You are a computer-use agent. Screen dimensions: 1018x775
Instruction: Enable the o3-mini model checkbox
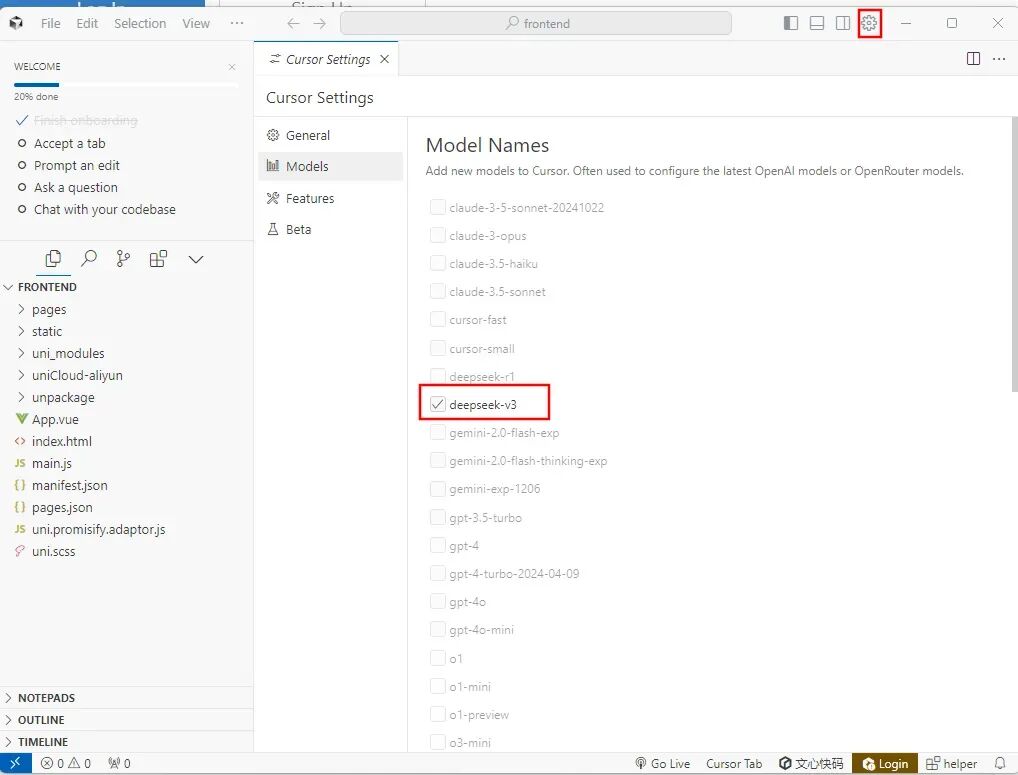pos(438,742)
